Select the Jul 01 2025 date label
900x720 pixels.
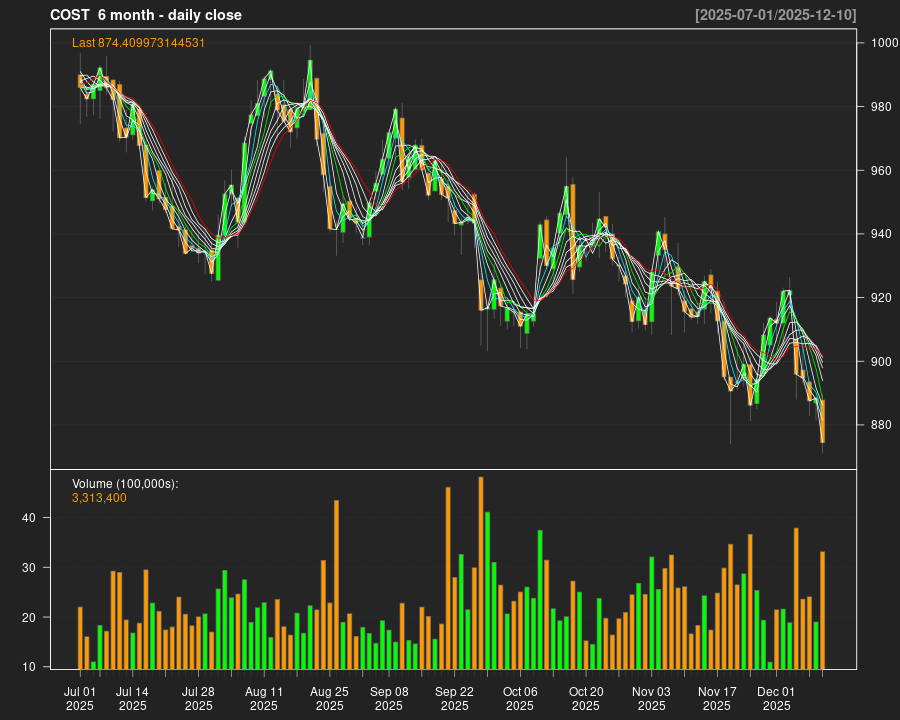click(80, 698)
